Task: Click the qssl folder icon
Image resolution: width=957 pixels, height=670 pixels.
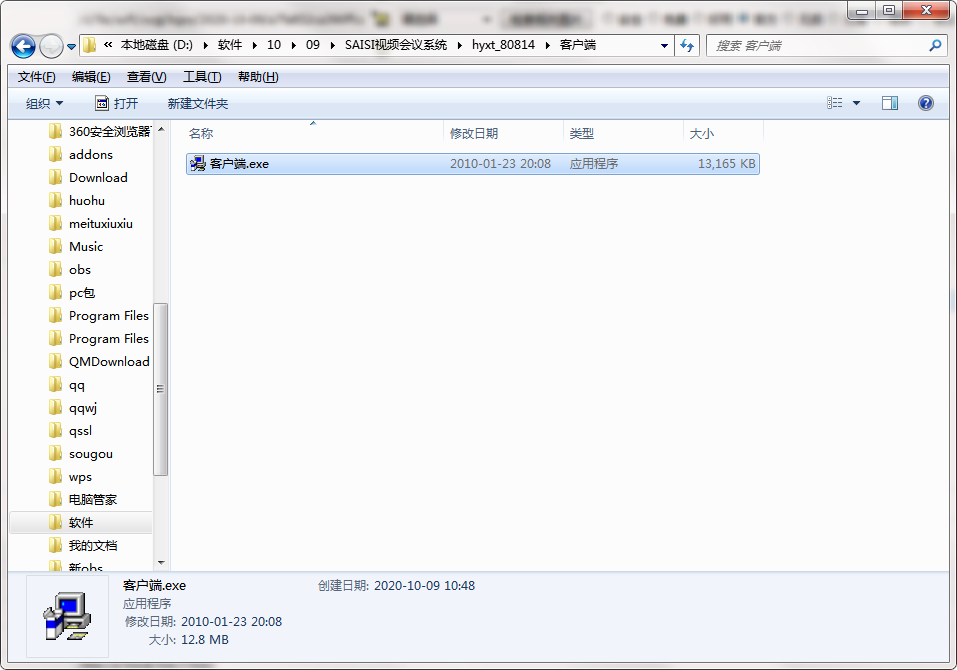Action: click(56, 431)
